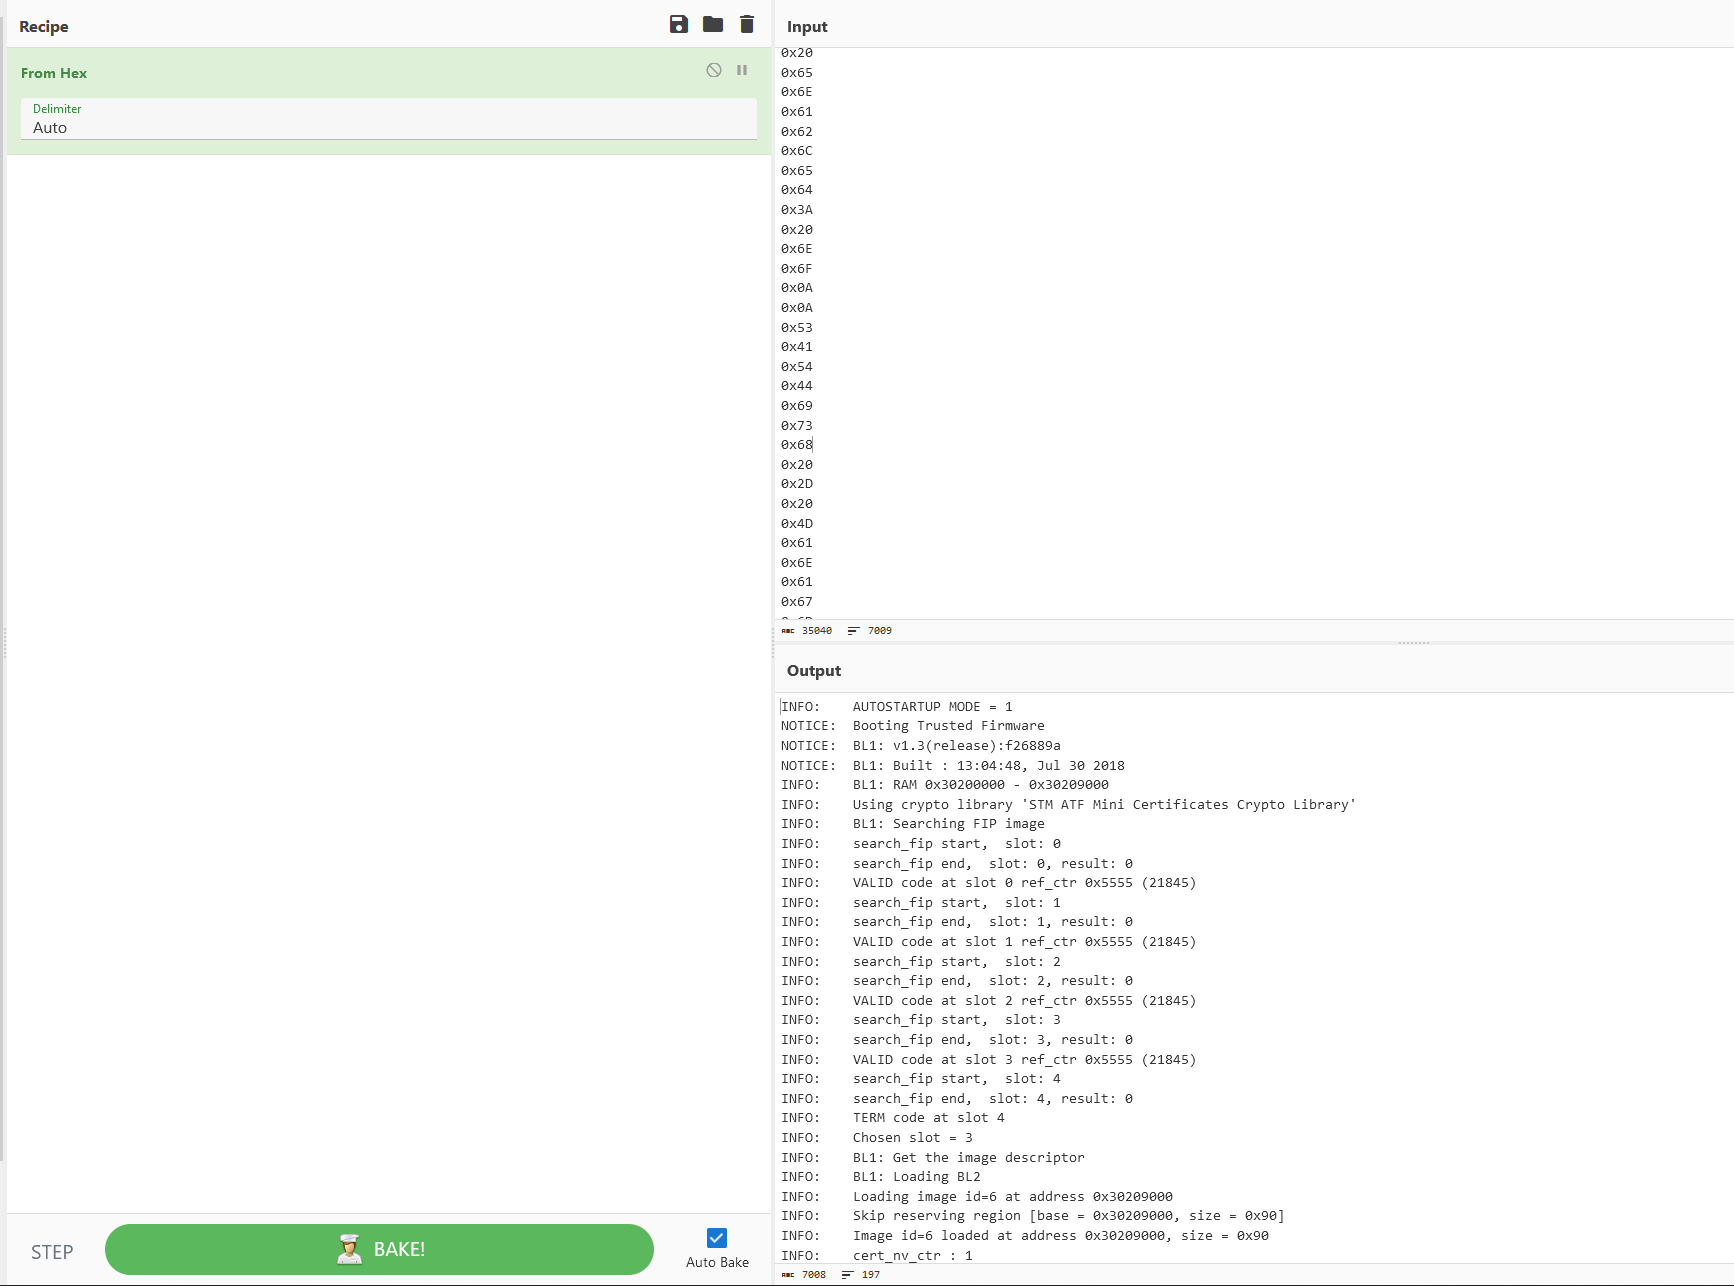Click the Using crypto library output line
Viewport: 1734px width, 1286px height.
point(1069,805)
